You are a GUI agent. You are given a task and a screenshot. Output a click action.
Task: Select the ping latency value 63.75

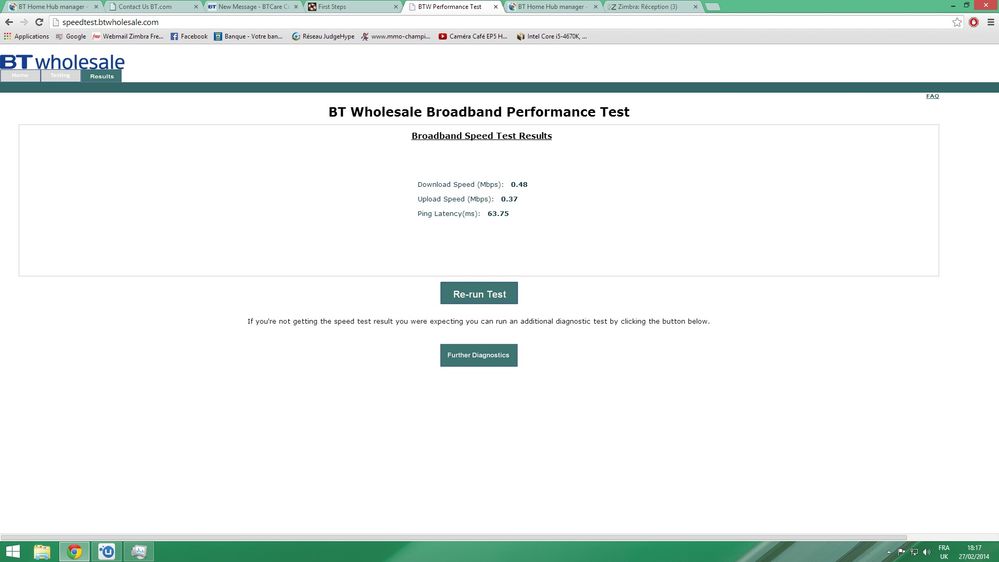pyautogui.click(x=498, y=213)
